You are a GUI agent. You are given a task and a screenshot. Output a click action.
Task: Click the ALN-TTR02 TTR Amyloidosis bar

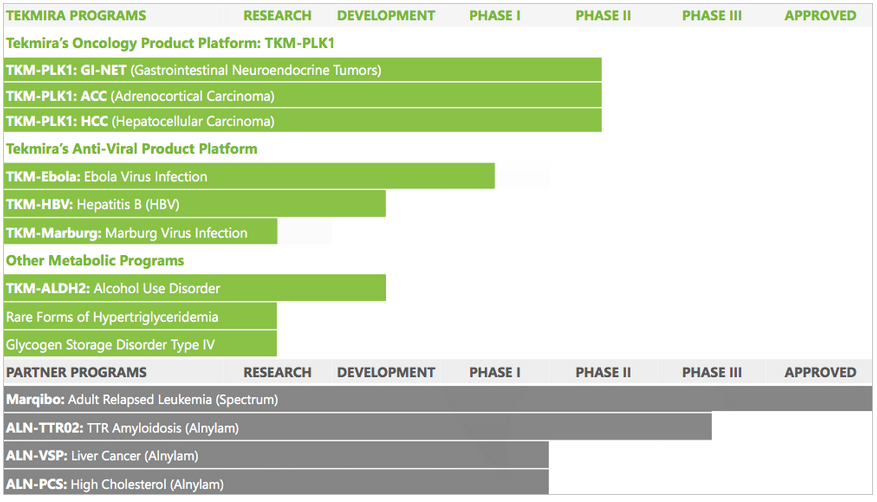pyautogui.click(x=358, y=427)
